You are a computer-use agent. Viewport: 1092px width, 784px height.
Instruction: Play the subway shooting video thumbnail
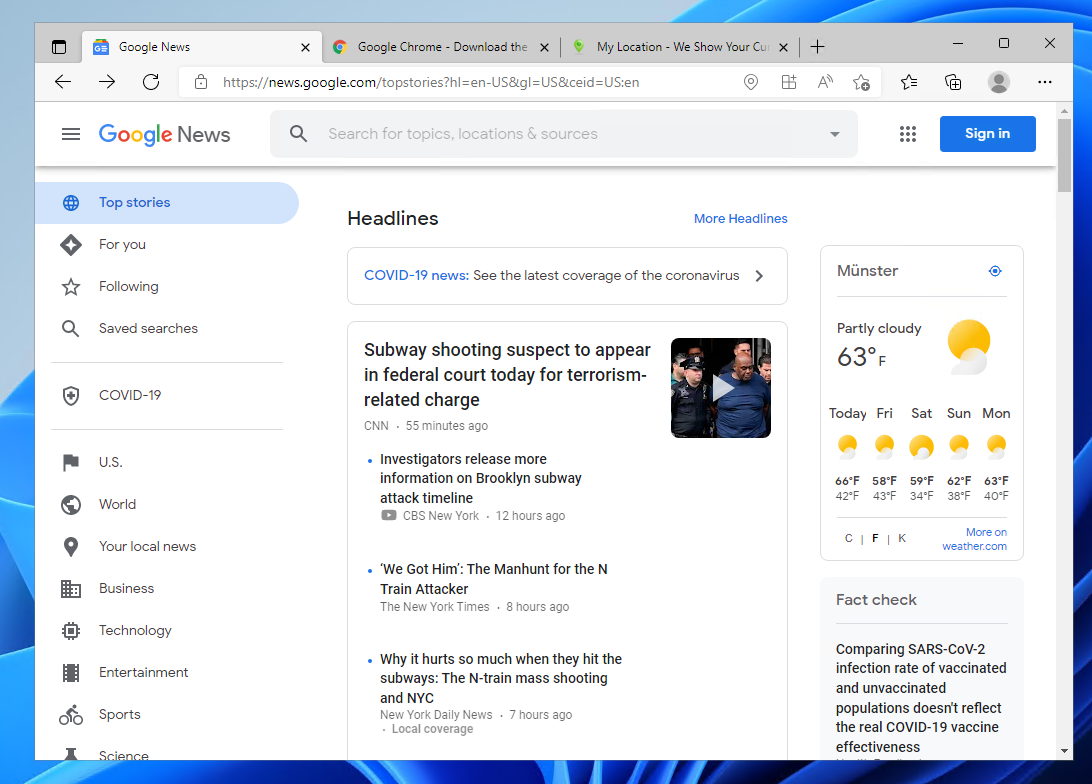tap(721, 388)
